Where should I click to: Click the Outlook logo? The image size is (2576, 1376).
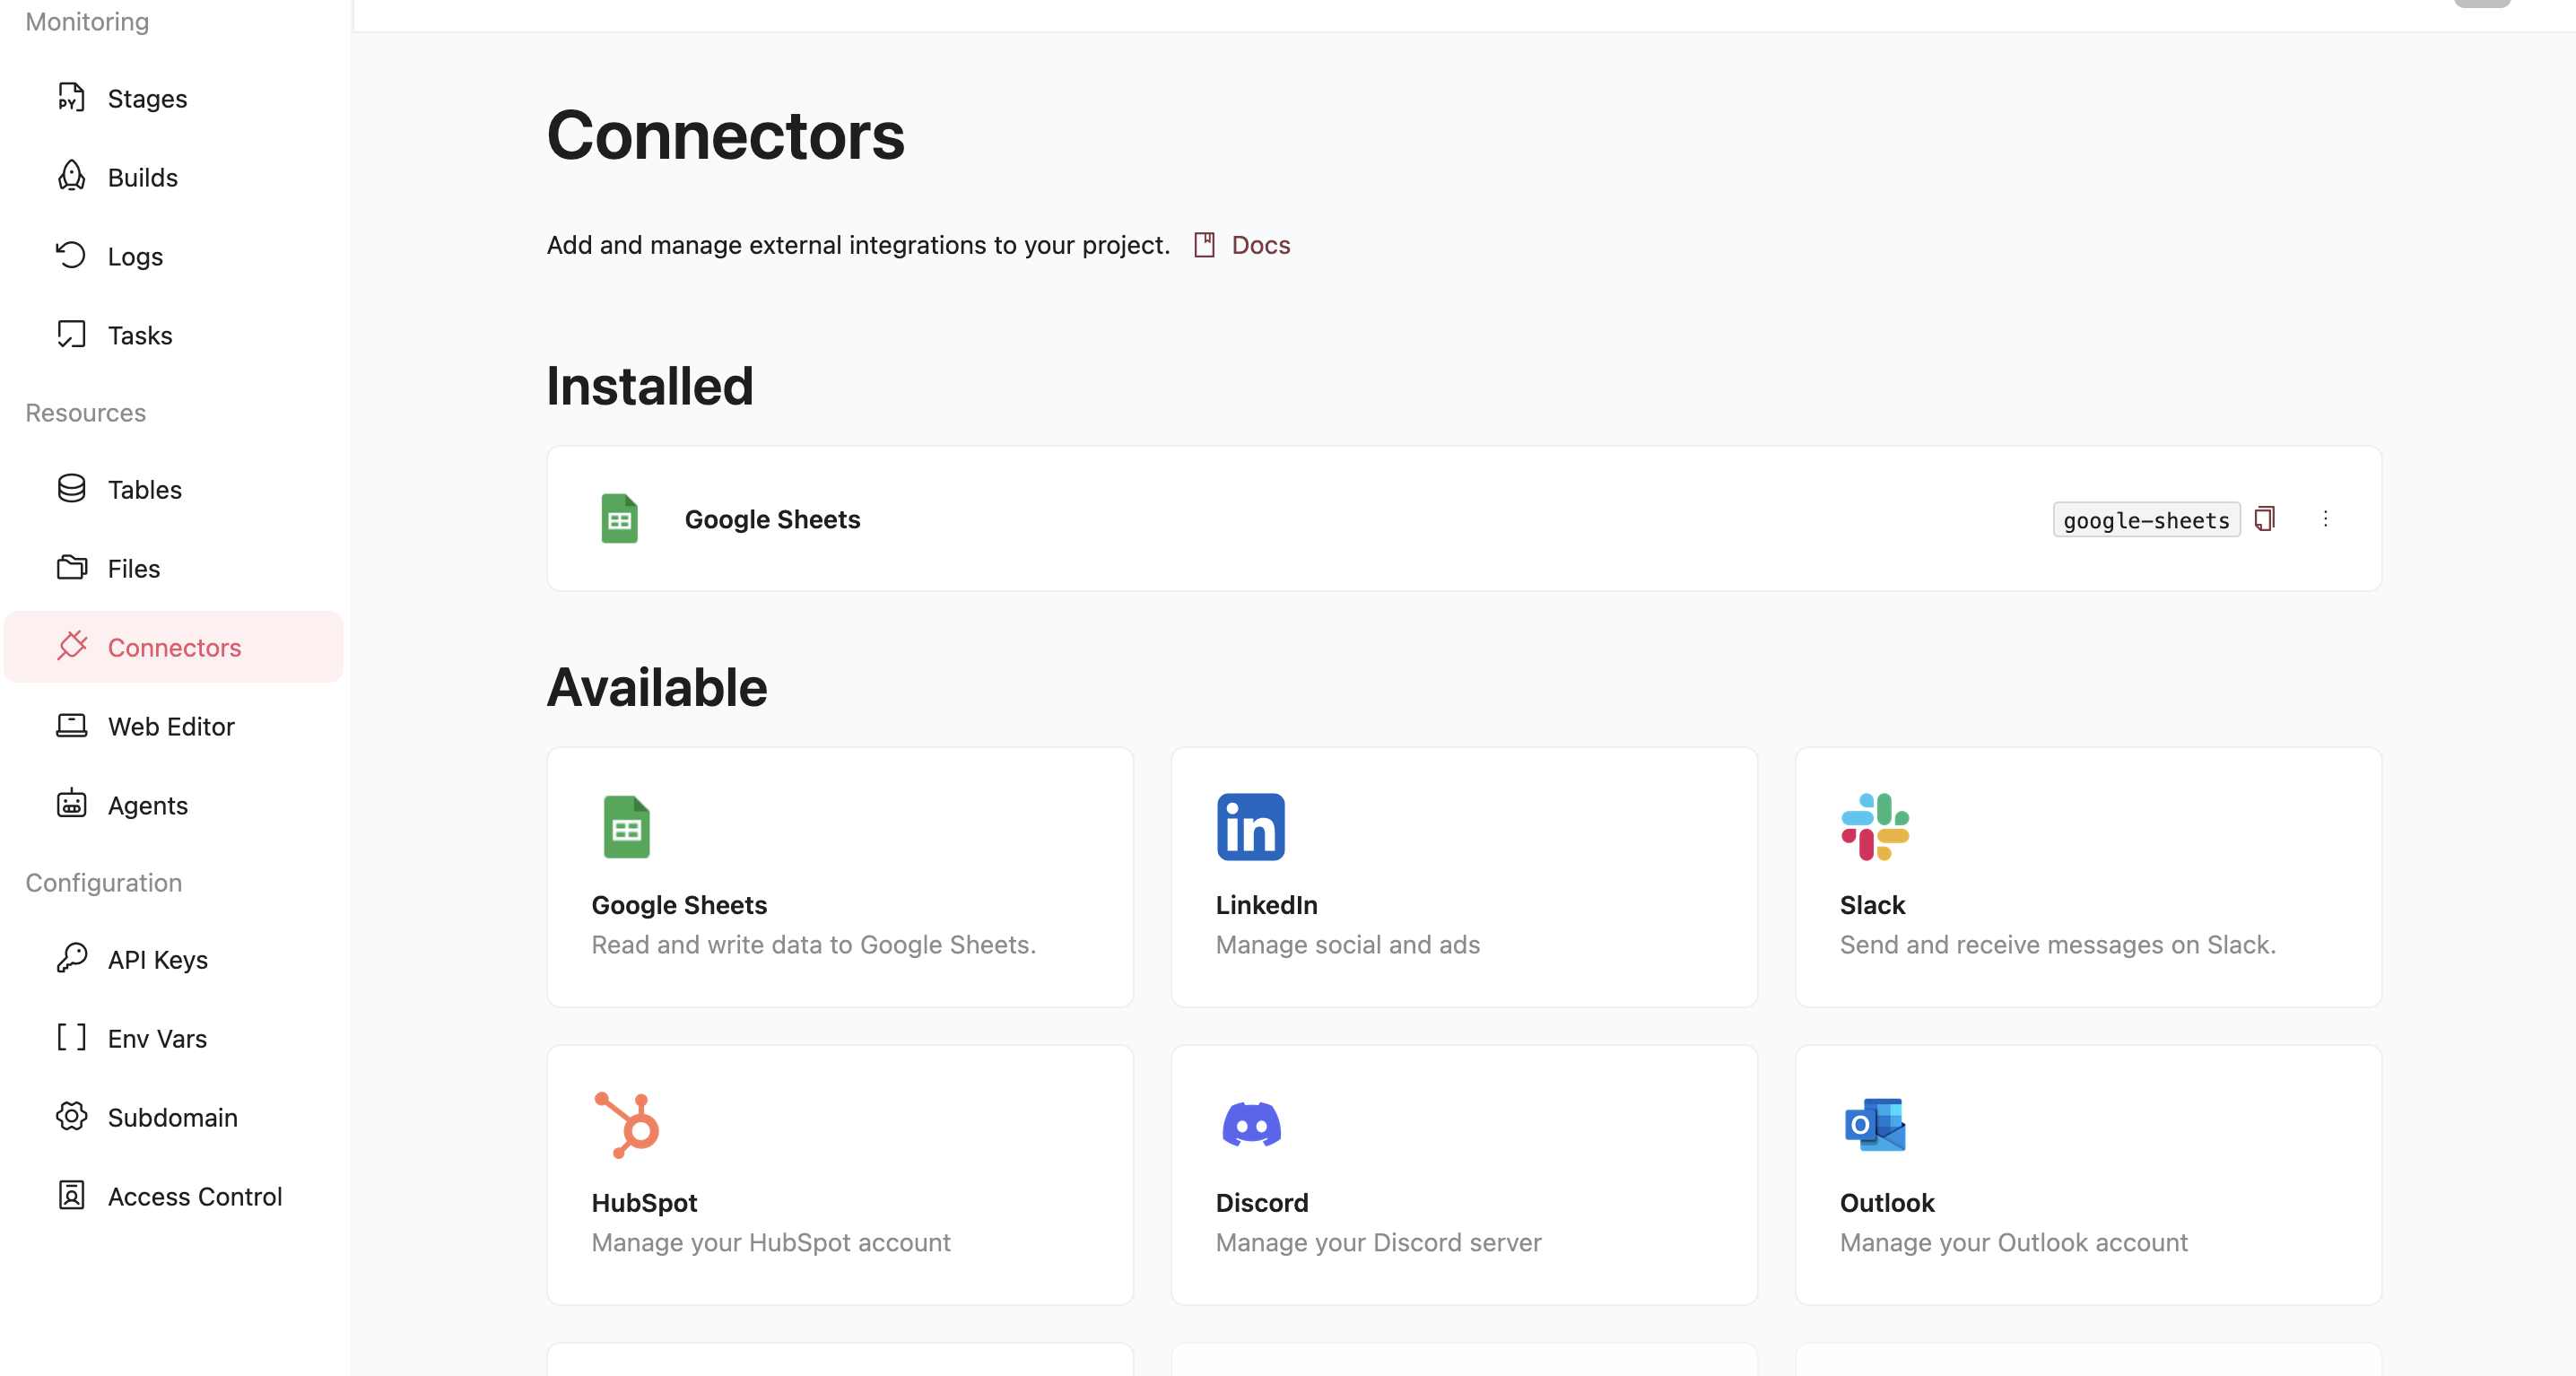click(1875, 1125)
